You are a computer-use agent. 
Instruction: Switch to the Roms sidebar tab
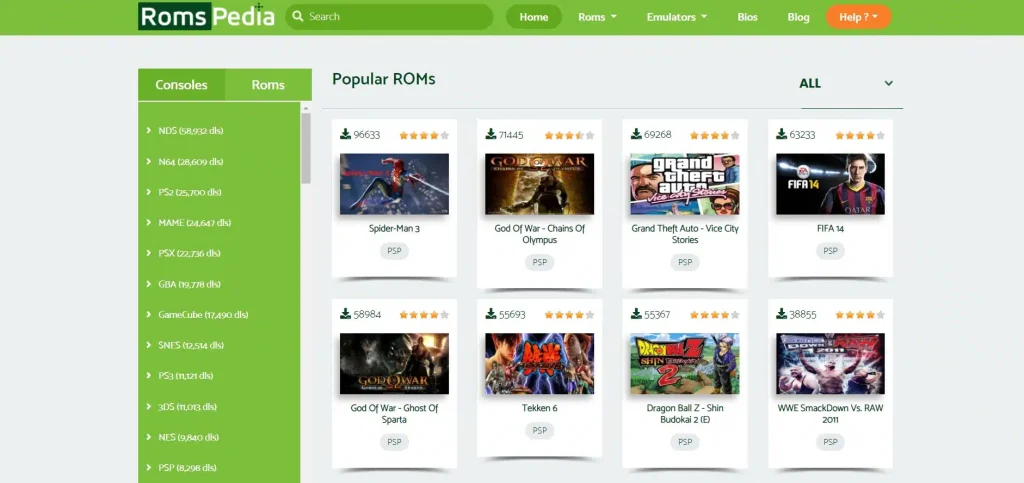(268, 85)
